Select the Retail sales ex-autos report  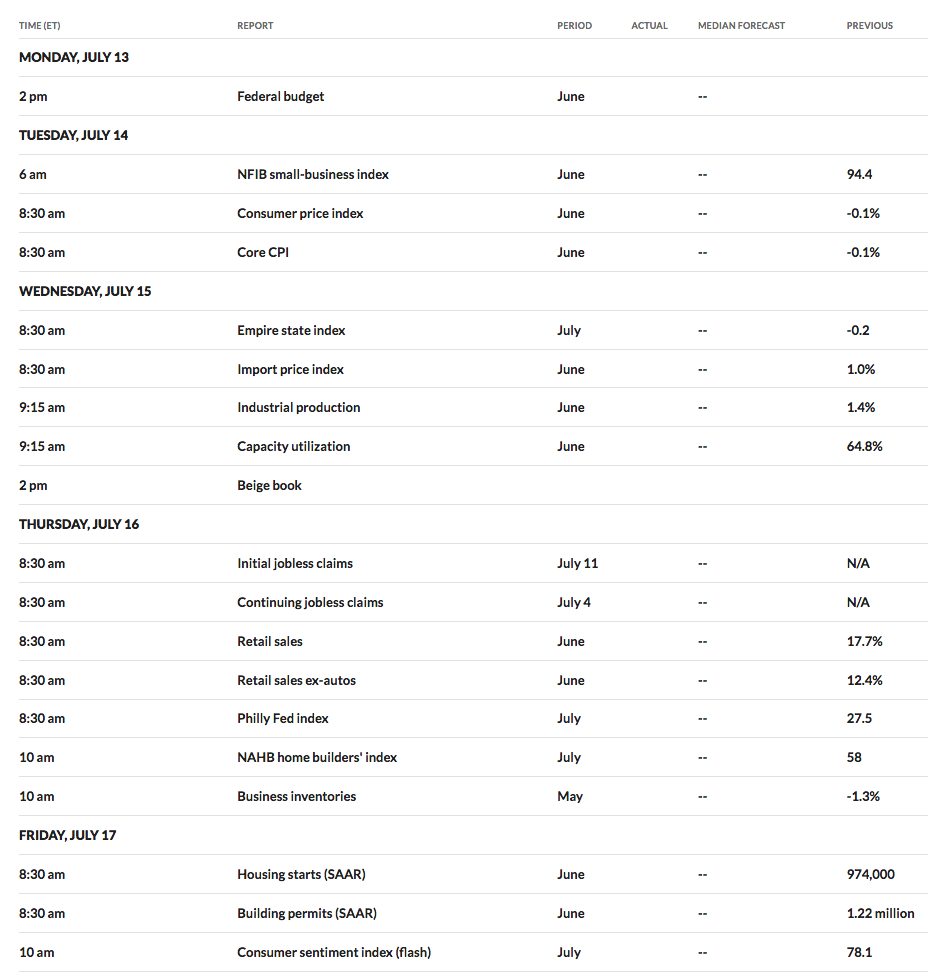tap(296, 681)
